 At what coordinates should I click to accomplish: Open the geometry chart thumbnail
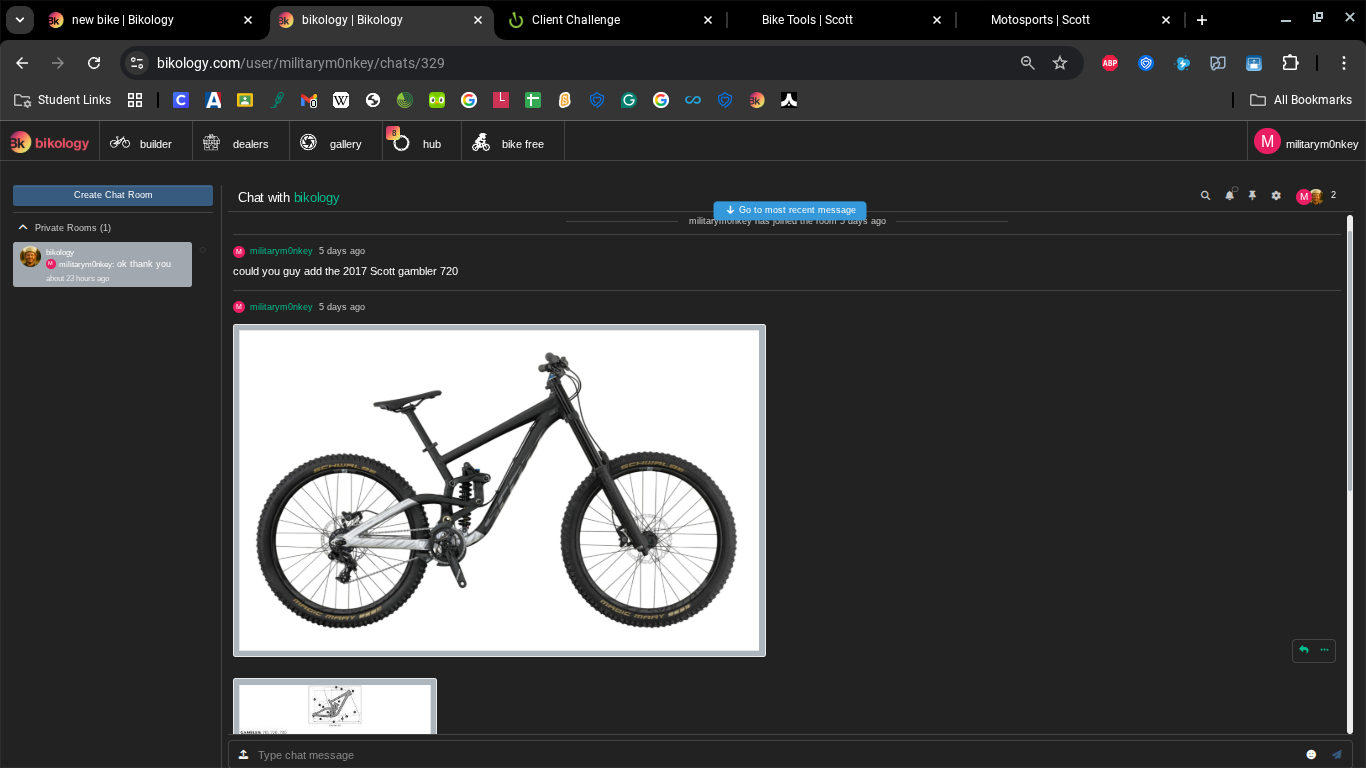click(x=334, y=710)
